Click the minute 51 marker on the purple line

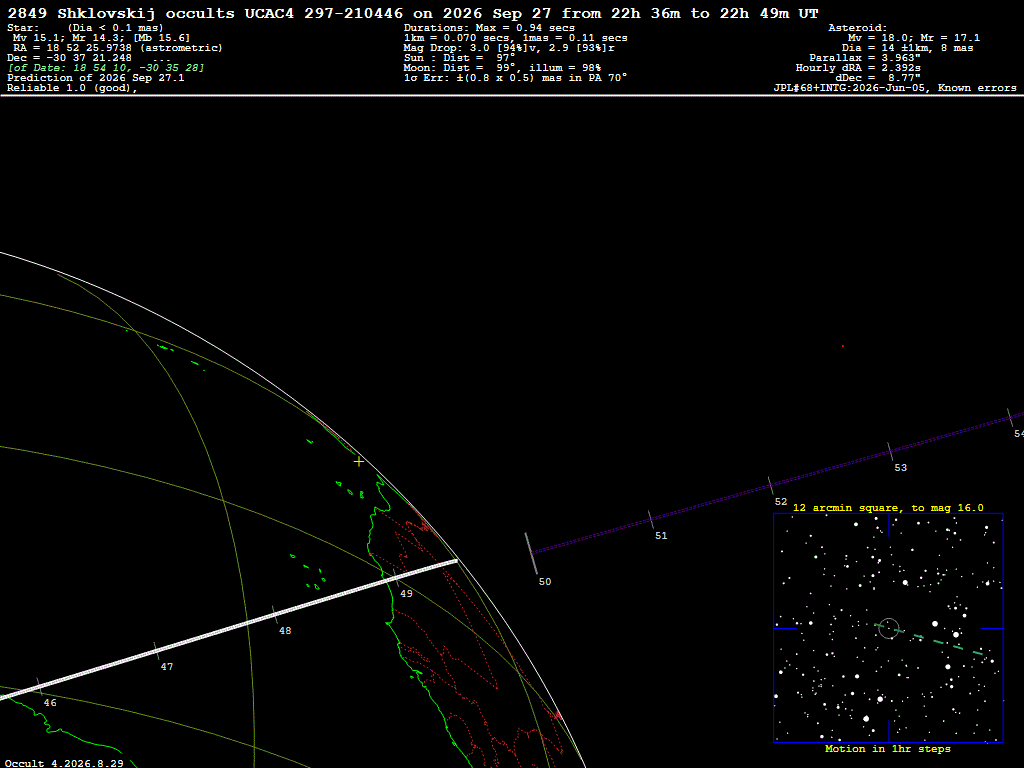coord(650,519)
